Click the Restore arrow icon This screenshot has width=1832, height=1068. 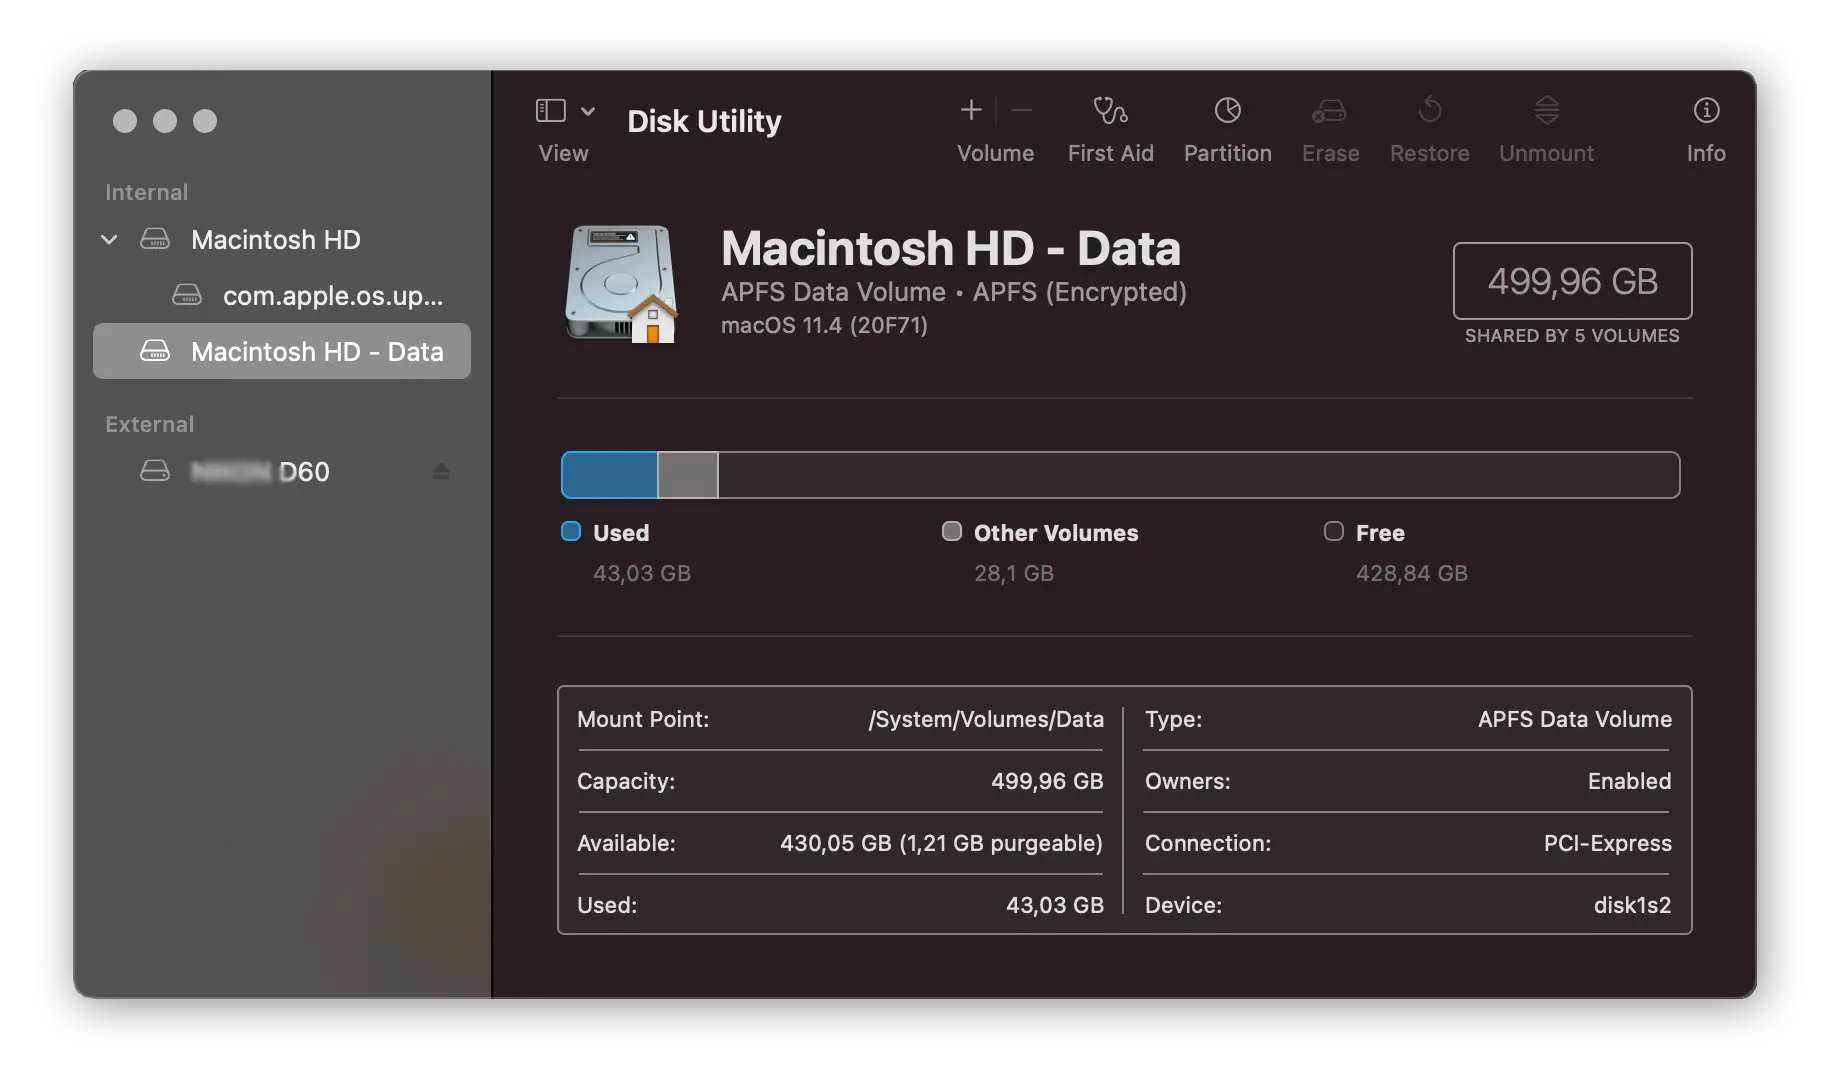pyautogui.click(x=1429, y=110)
